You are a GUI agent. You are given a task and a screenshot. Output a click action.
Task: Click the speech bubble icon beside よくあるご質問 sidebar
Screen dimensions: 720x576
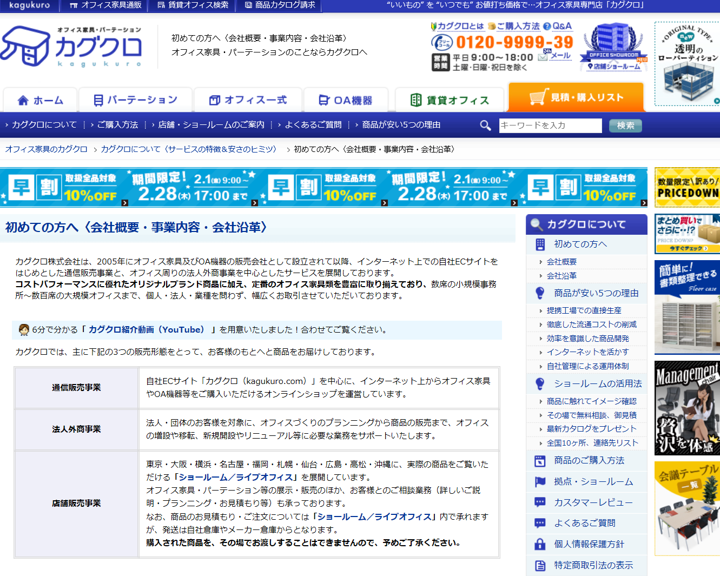540,523
